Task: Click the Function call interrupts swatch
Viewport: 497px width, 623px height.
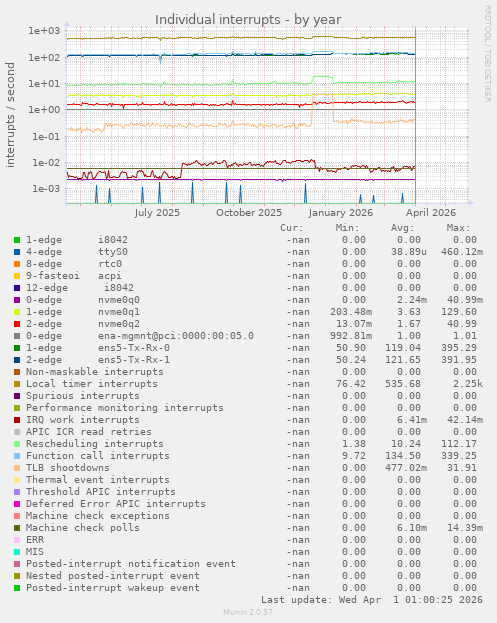Action: click(17, 456)
